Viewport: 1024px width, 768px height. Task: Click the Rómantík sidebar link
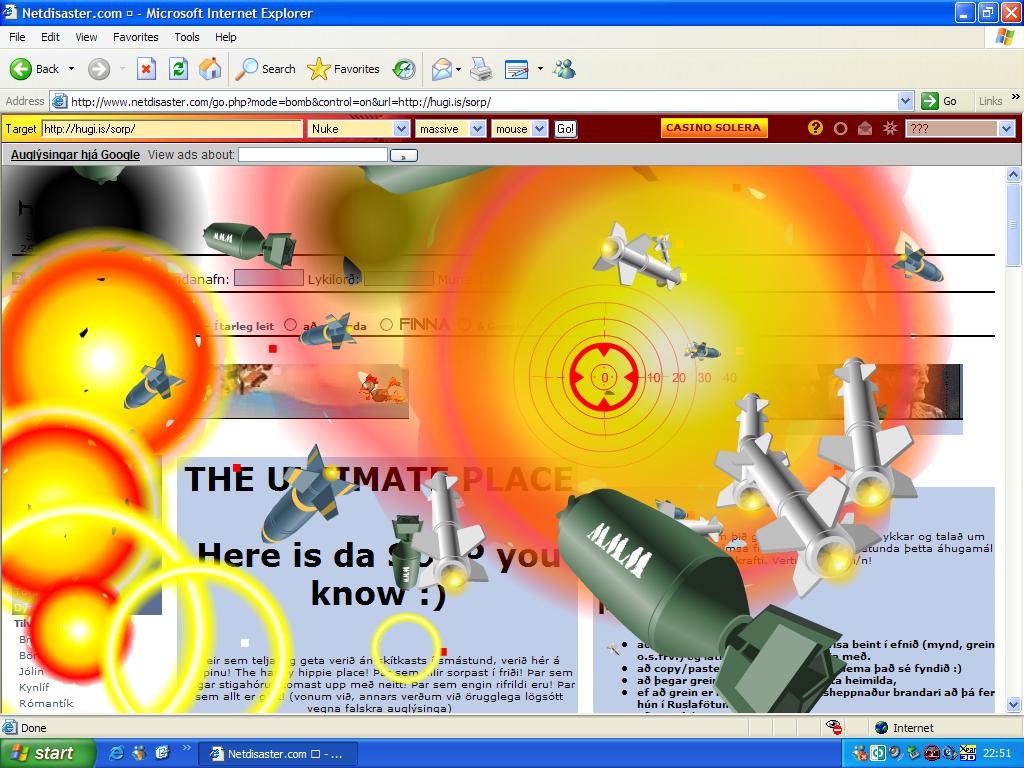(46, 703)
